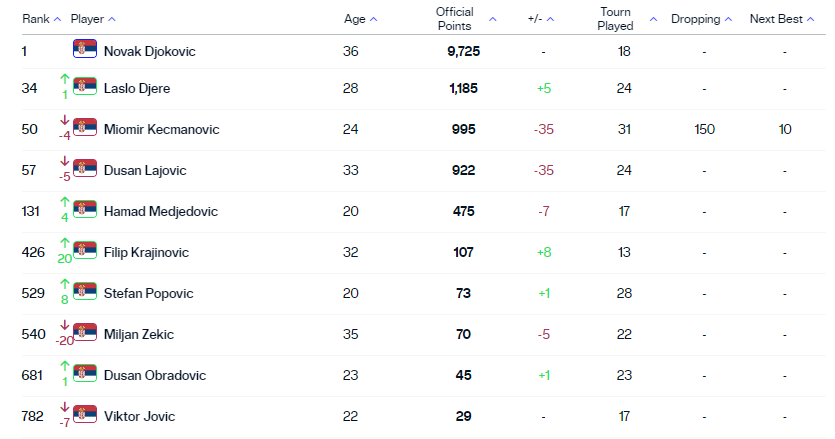Click Kecmanovic's 150 dropping points value
This screenshot has height=439, width=835.
point(704,129)
